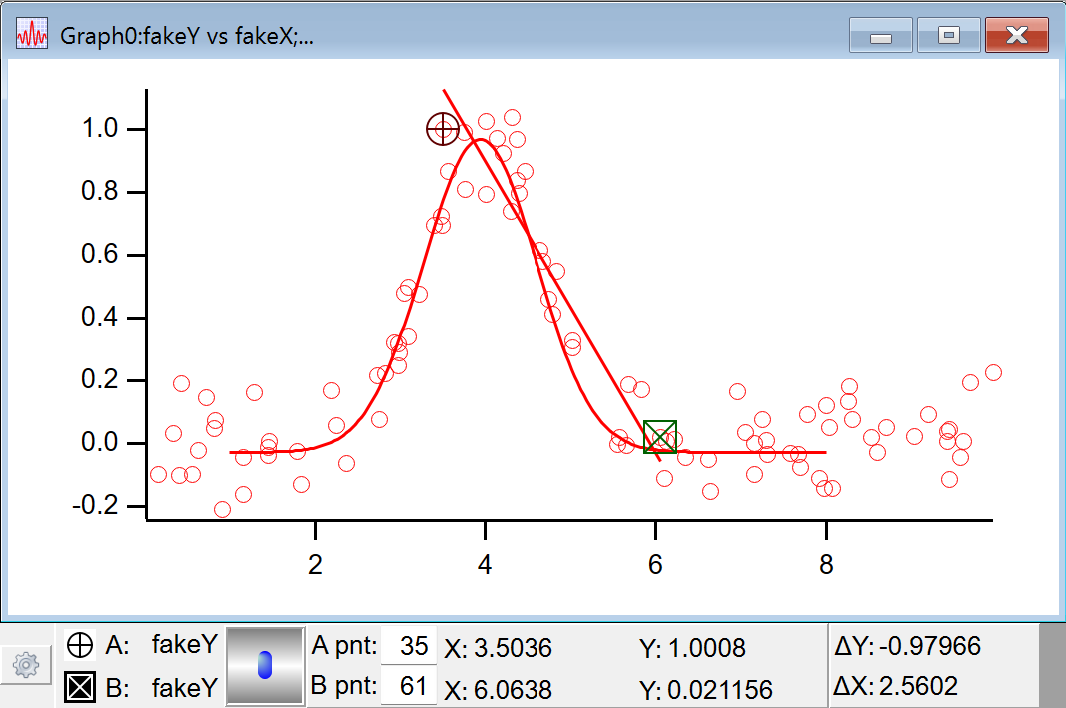
Task: Select the fakeY trace name beside cursor B
Action: coord(184,688)
